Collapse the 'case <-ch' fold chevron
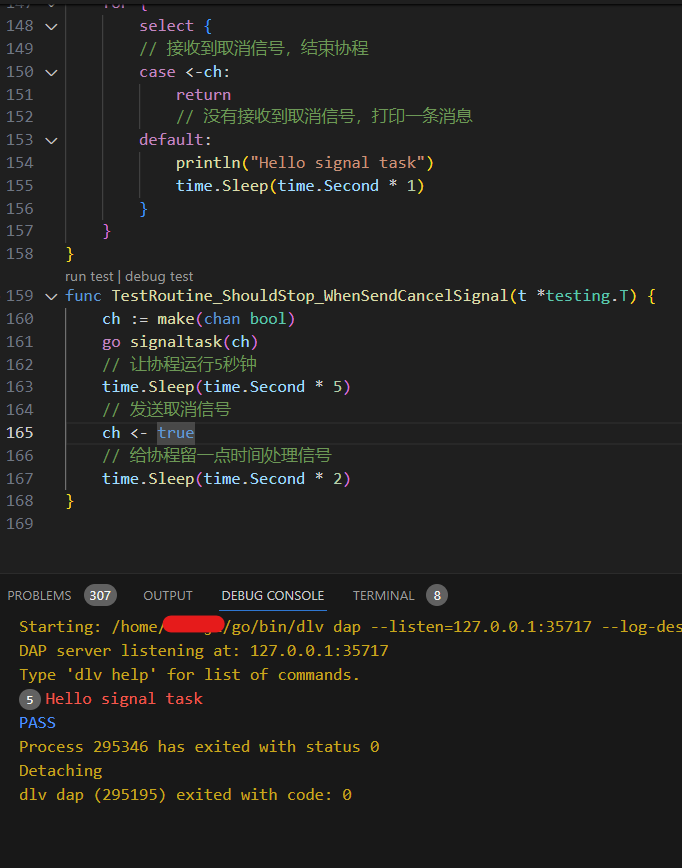682x868 pixels. point(51,72)
